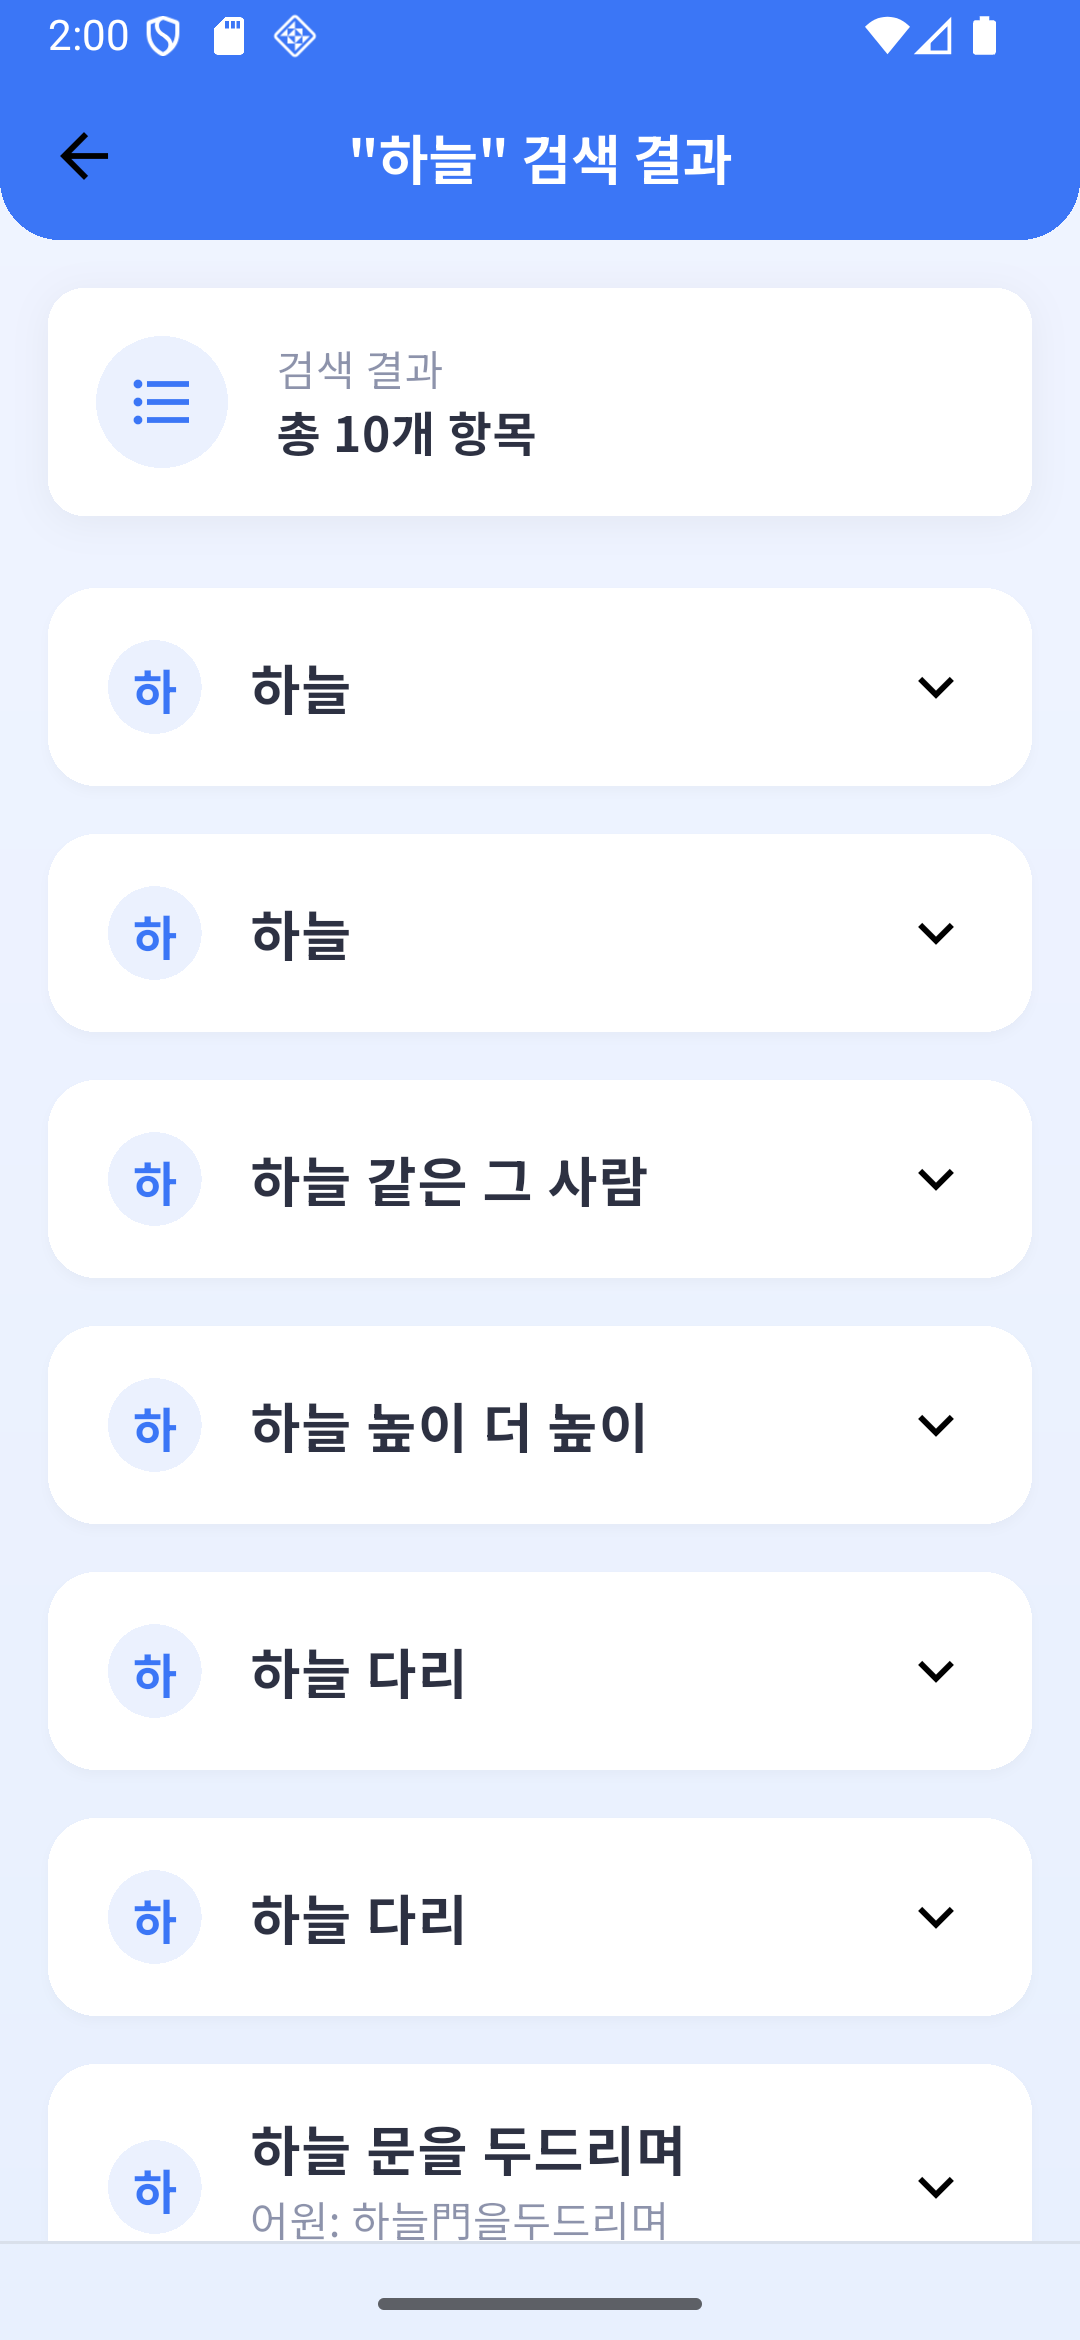This screenshot has height=2340, width=1080.
Task: Expand the second 하늘 다리 chevron
Action: click(x=935, y=1917)
